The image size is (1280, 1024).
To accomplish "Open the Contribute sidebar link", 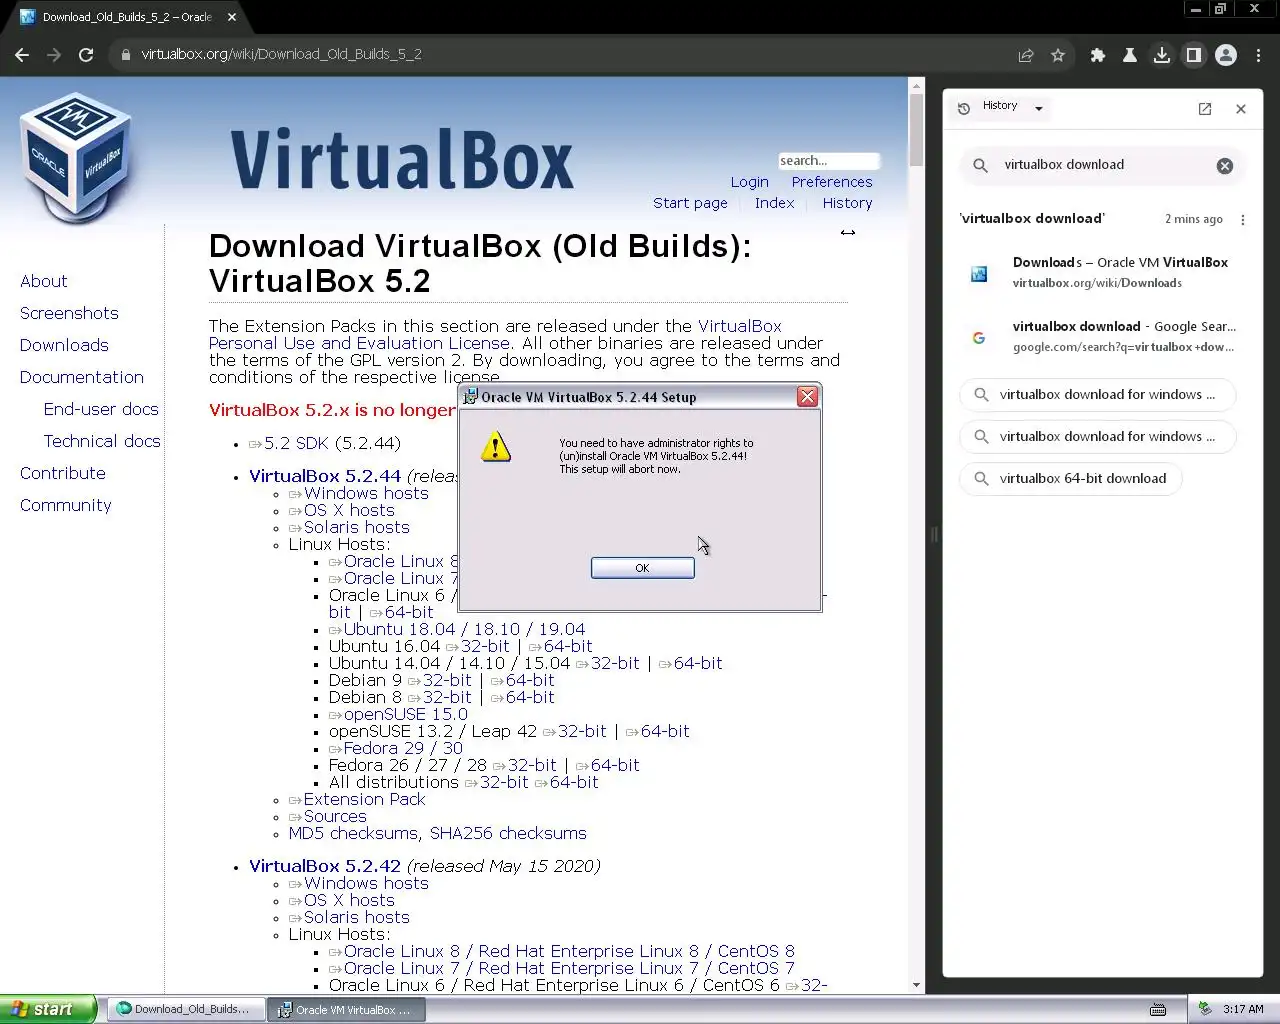I will pos(63,474).
